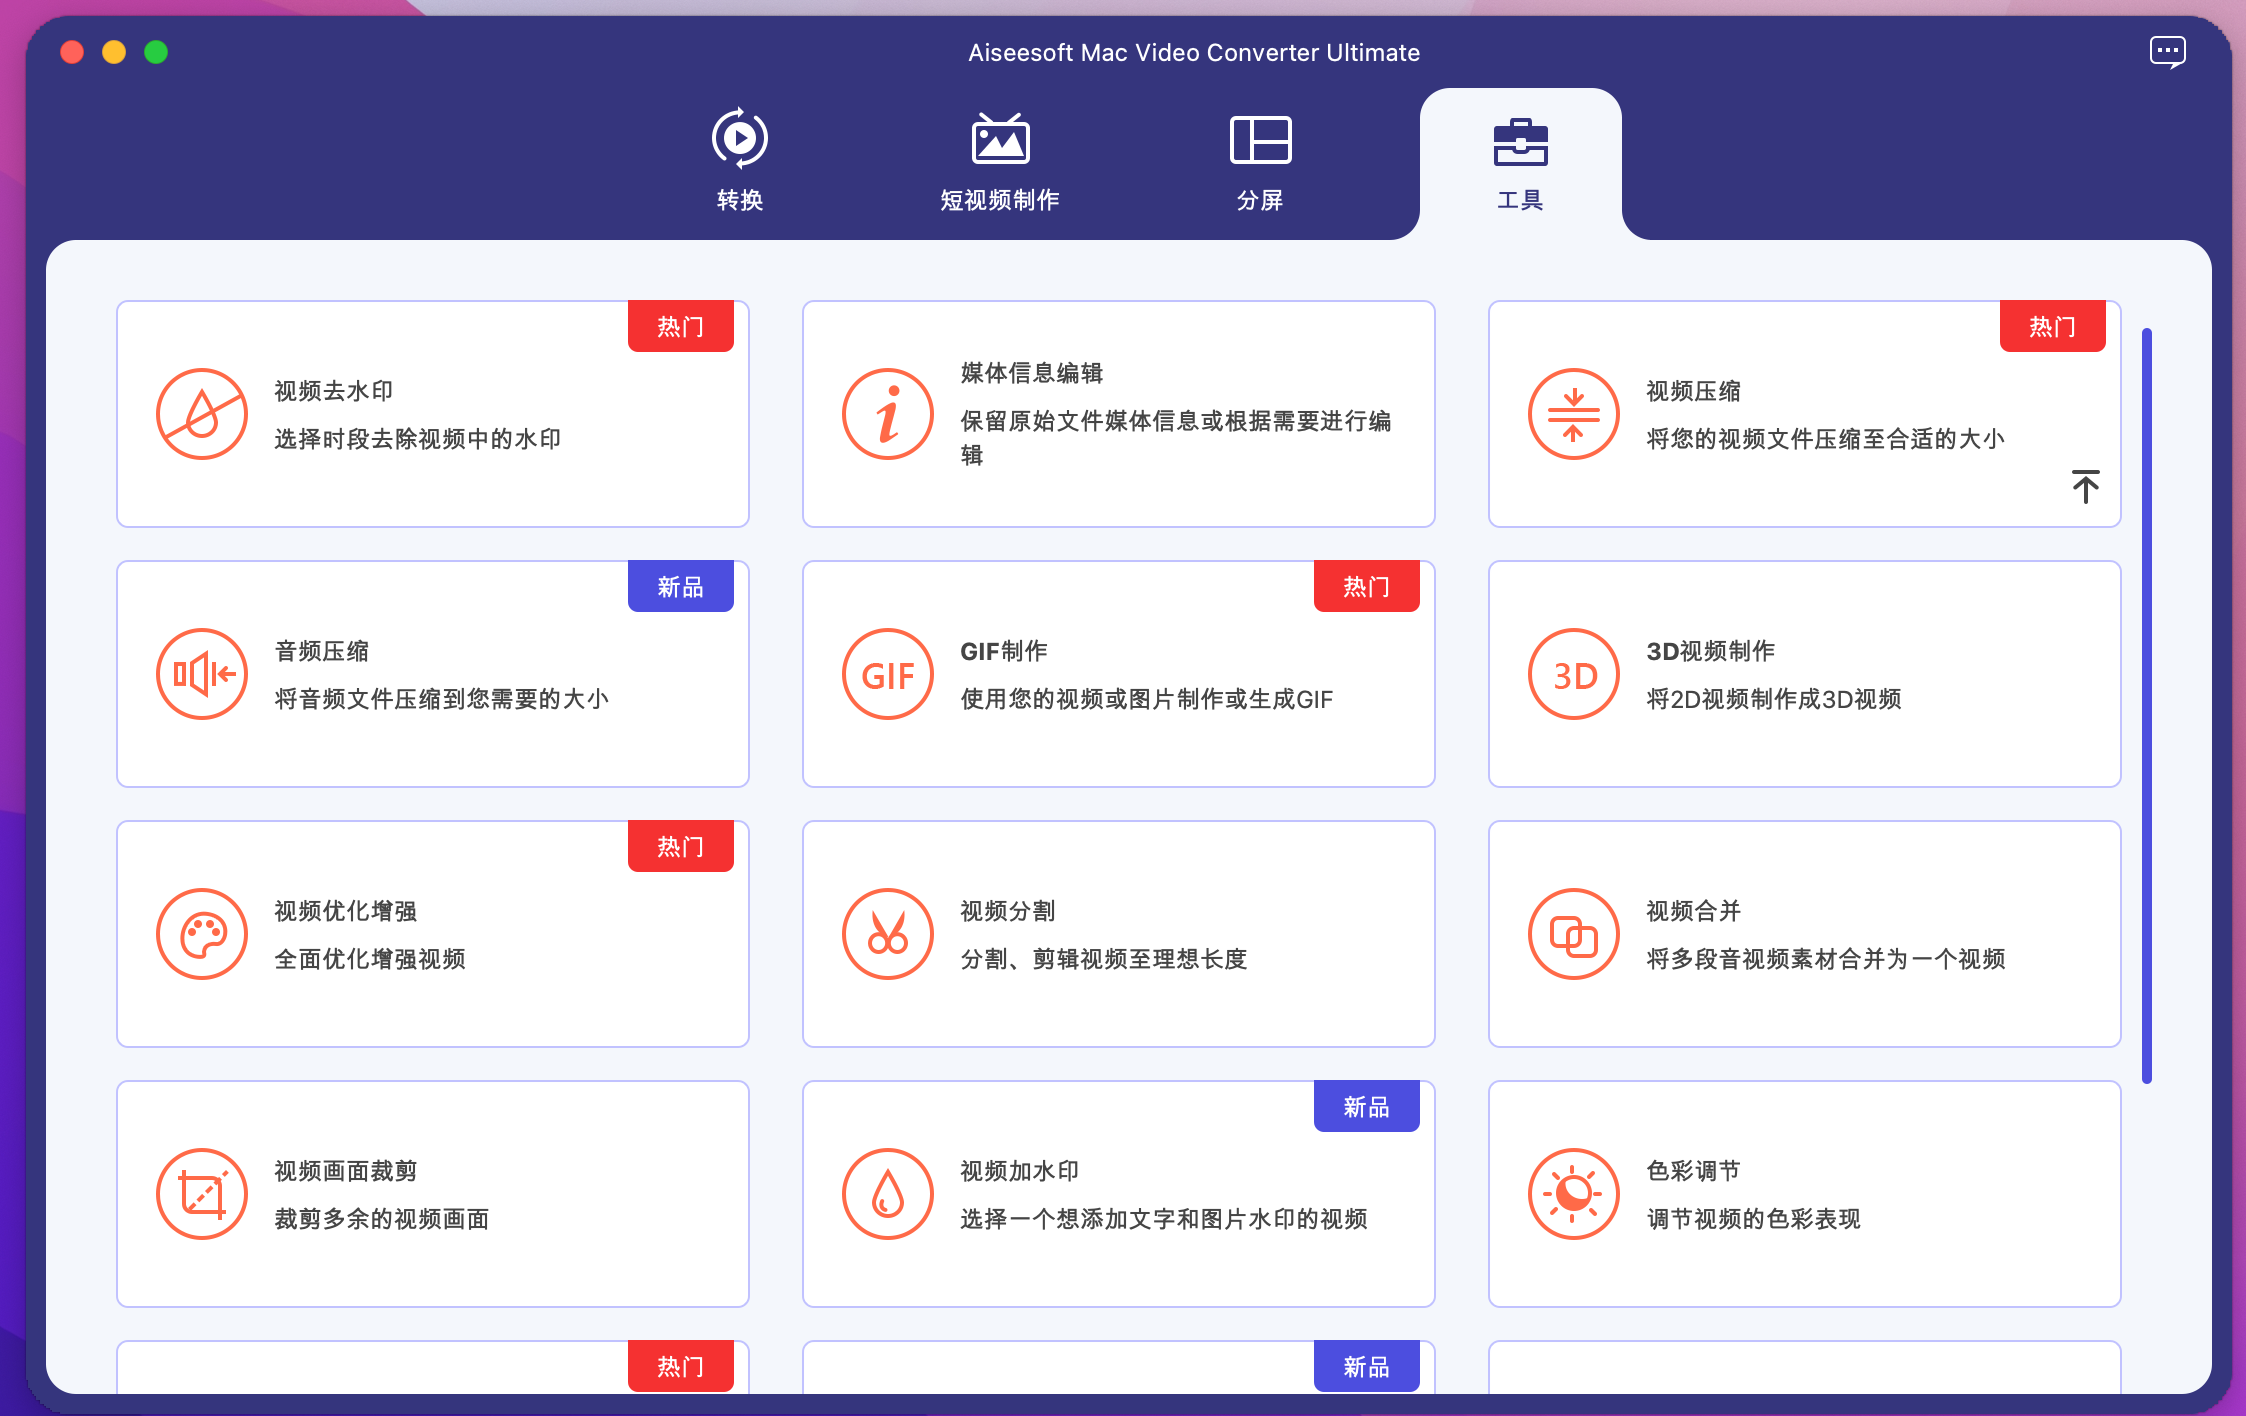
Task: Select the video trimmer scissors icon
Action: [x=888, y=934]
